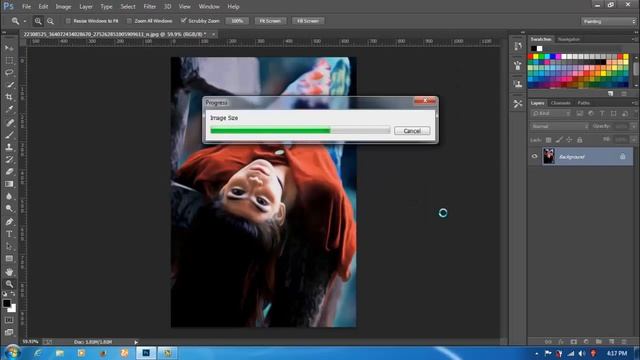Open the Swatches panel options menu
The image size is (640, 360).
[x=634, y=39]
